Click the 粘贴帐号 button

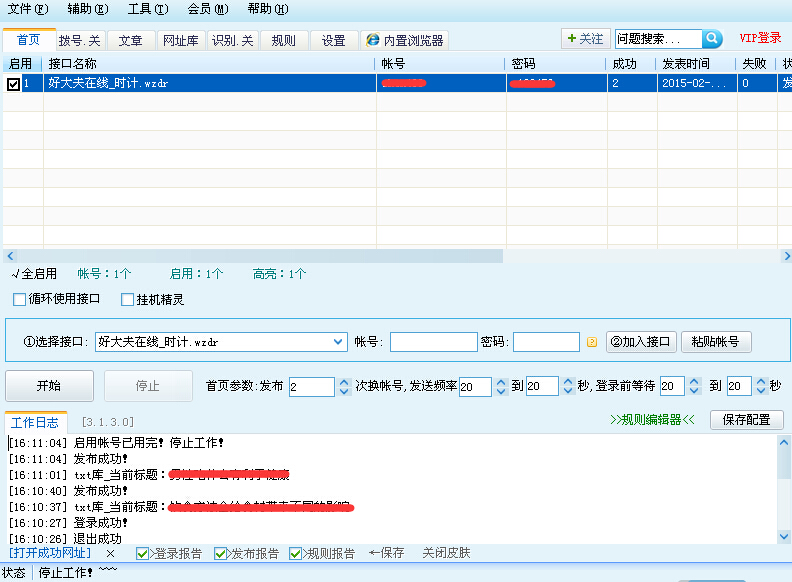[x=716, y=342]
